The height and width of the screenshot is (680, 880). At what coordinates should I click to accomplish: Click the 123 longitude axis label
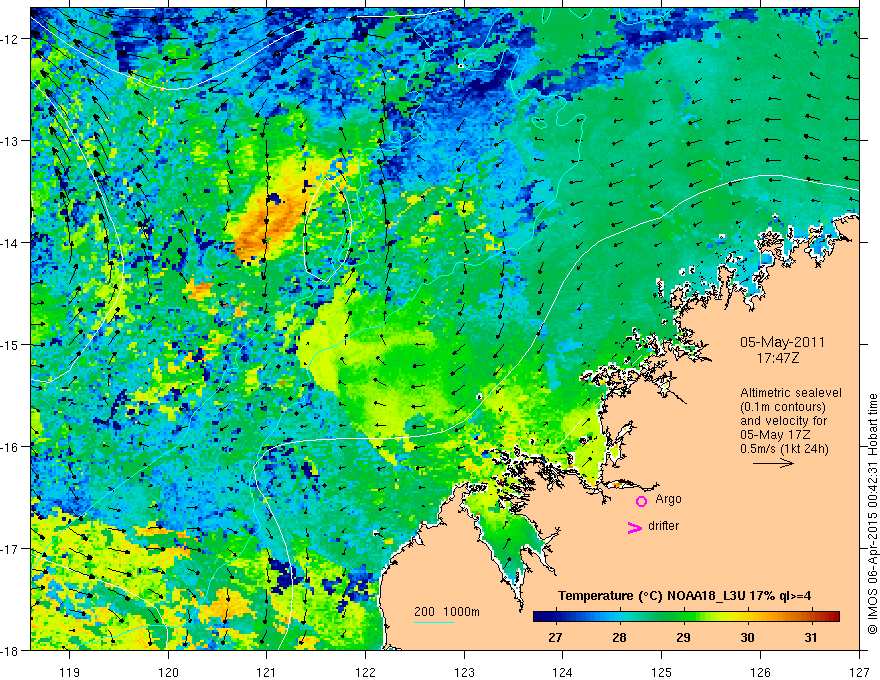[464, 672]
